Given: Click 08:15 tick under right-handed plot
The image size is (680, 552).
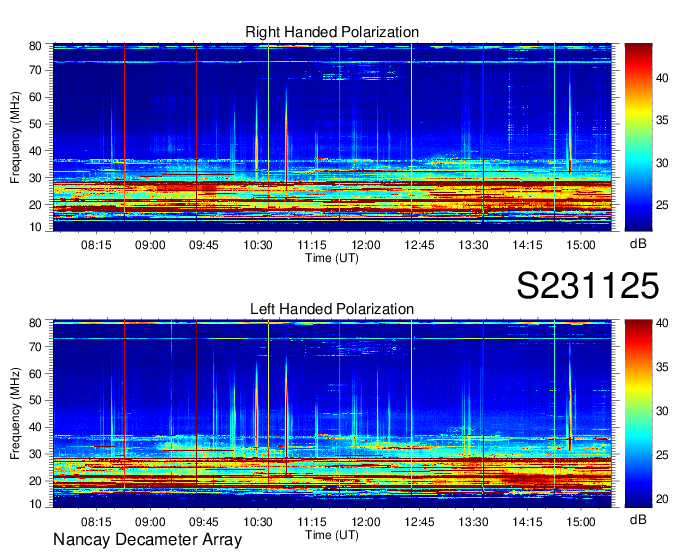Looking at the screenshot, I should [x=96, y=245].
